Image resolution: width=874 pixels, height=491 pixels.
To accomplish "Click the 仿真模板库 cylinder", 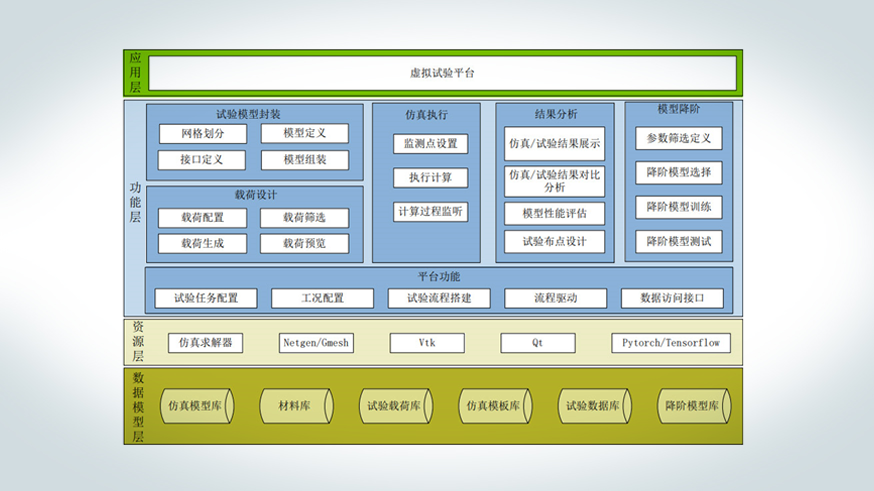I will click(494, 406).
